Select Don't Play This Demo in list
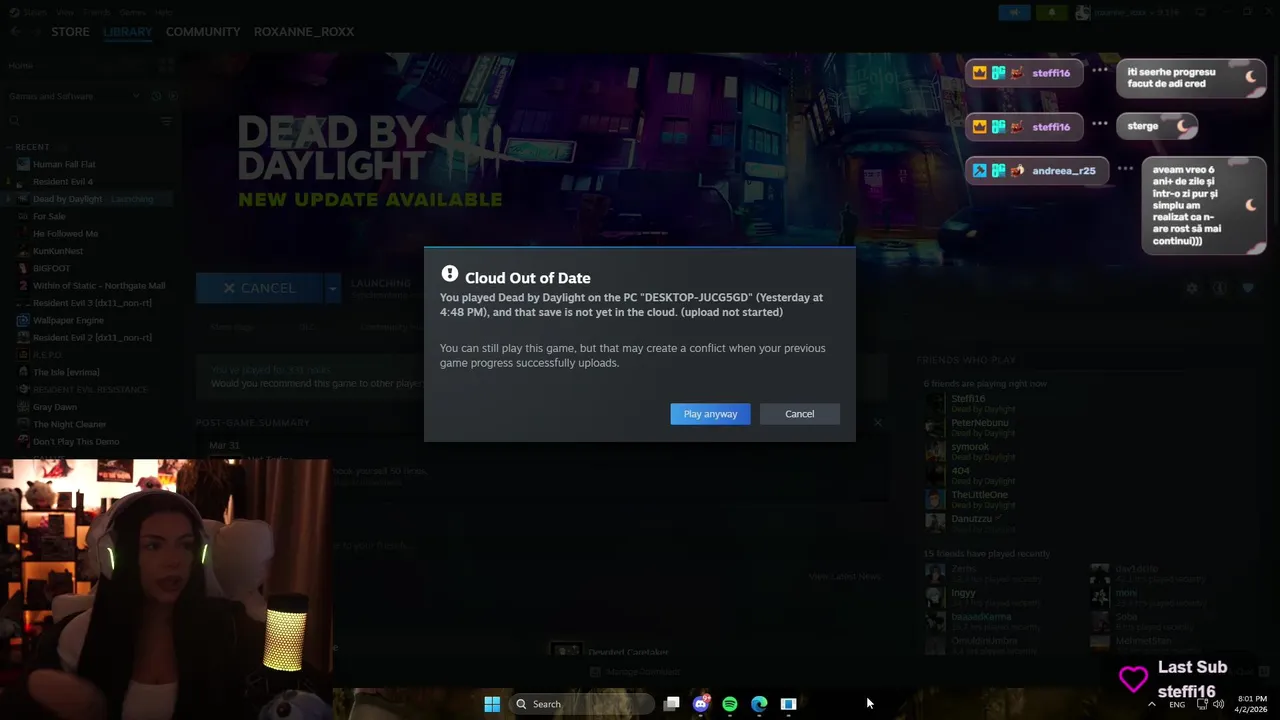The width and height of the screenshot is (1280, 720). point(76,442)
